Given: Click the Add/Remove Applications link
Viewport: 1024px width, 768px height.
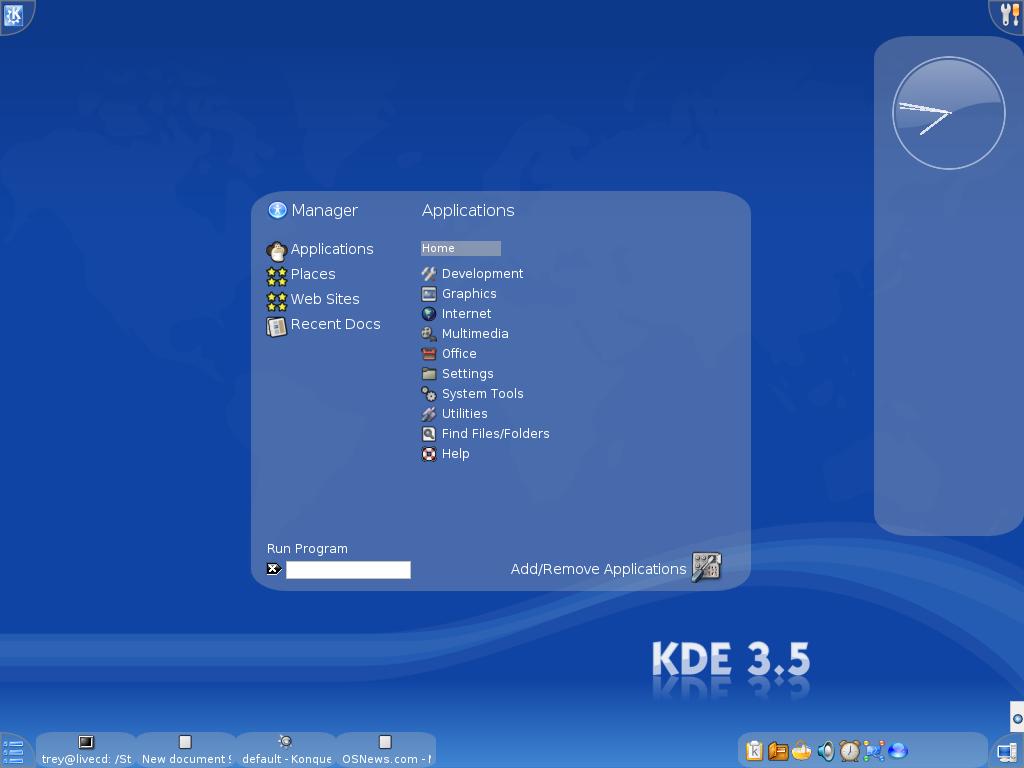Looking at the screenshot, I should click(598, 569).
